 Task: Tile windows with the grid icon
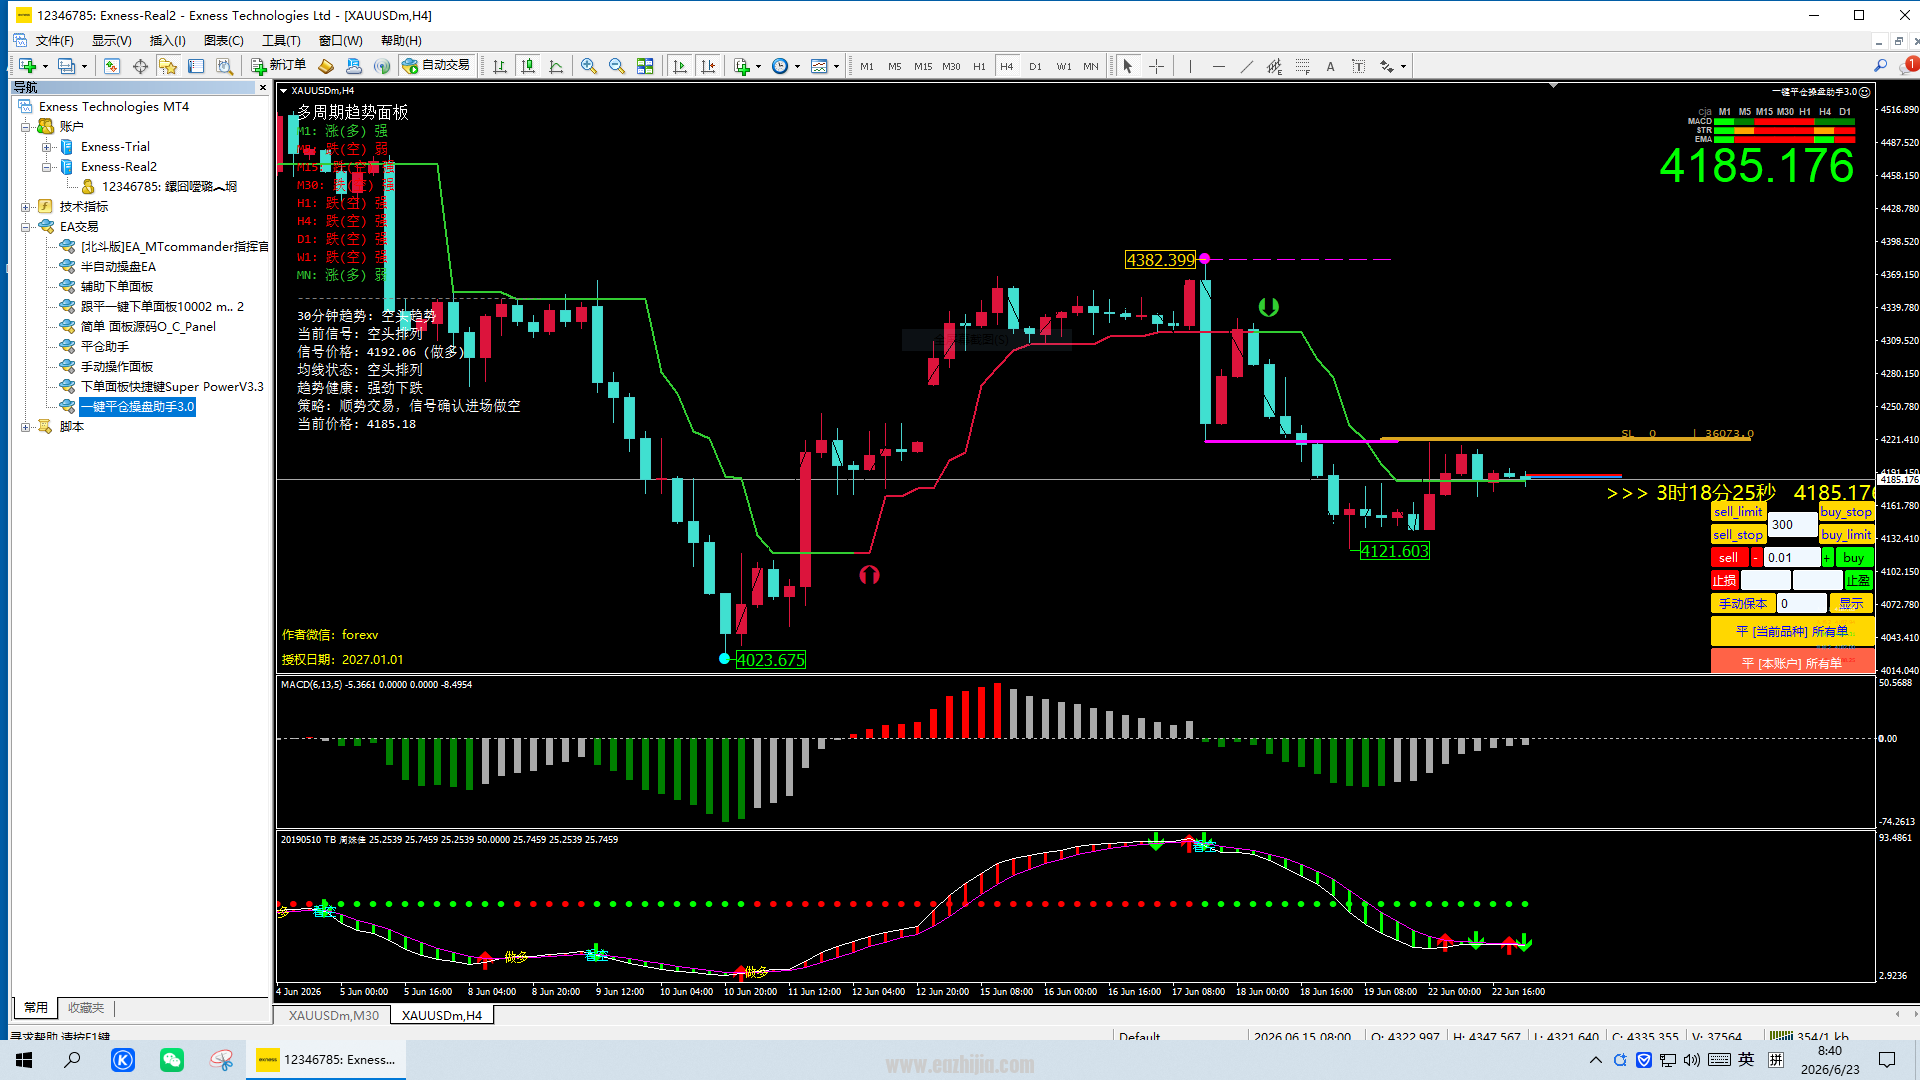tap(645, 66)
